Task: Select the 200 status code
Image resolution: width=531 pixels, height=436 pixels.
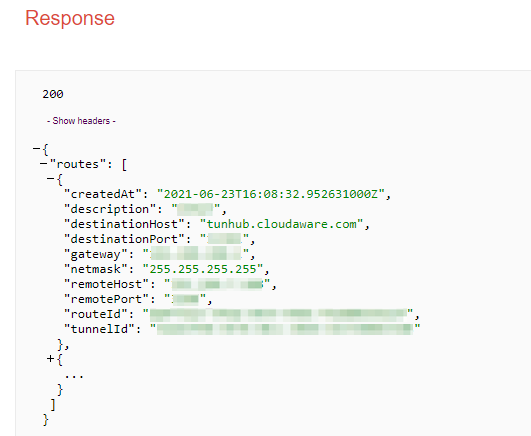Action: 53,94
